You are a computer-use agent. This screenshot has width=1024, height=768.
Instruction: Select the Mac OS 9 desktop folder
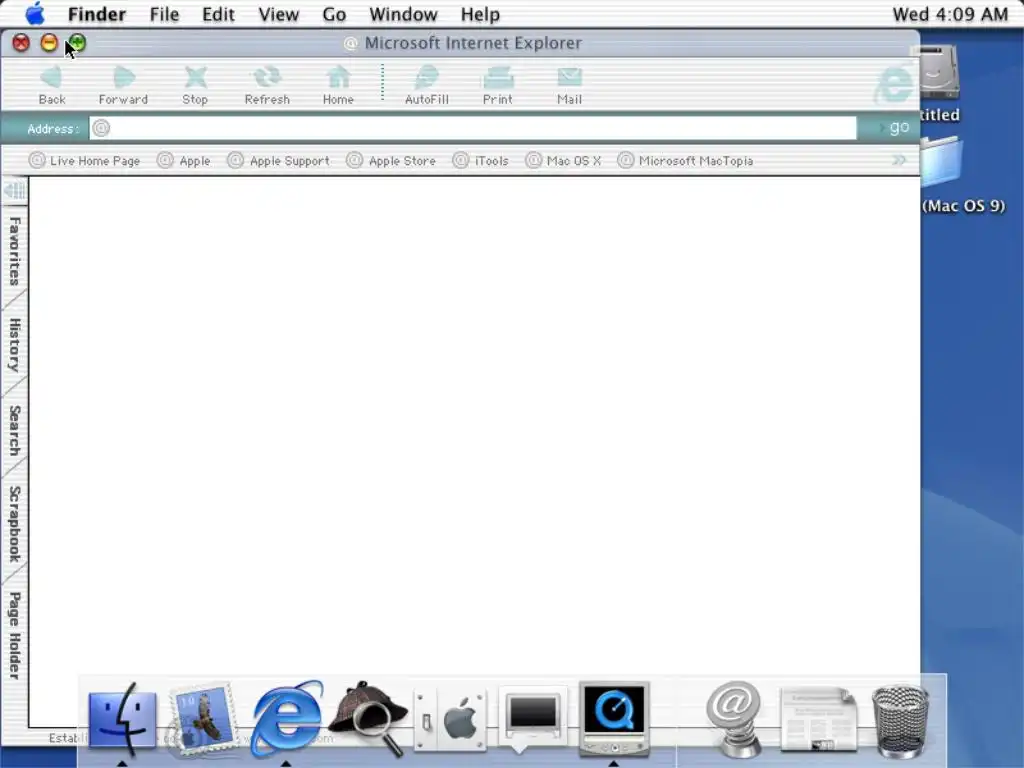tap(941, 162)
